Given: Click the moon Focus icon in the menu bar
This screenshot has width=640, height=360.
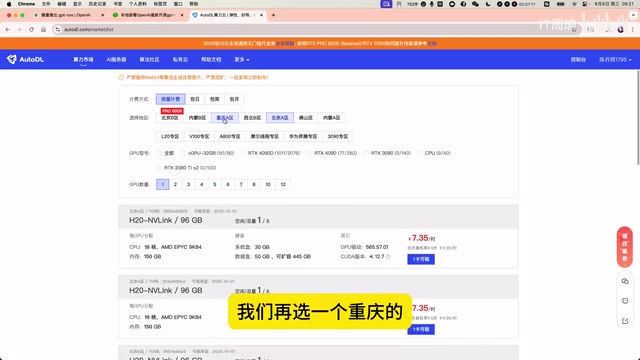Looking at the screenshot, I should (488, 4).
